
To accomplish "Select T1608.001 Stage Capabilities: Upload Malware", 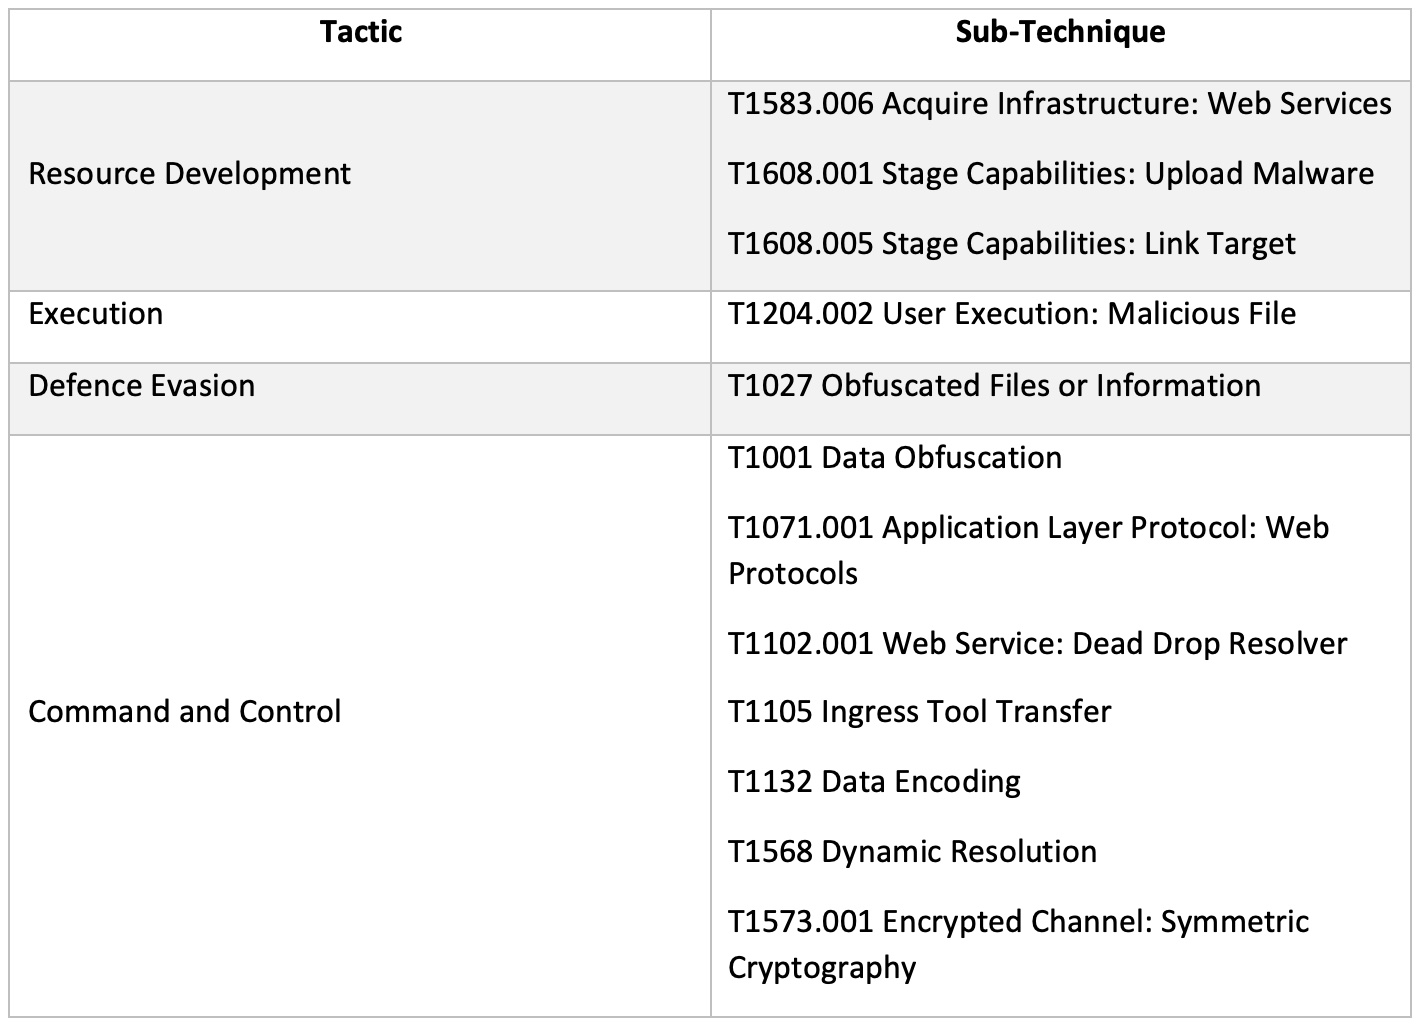I will (x=1050, y=174).
